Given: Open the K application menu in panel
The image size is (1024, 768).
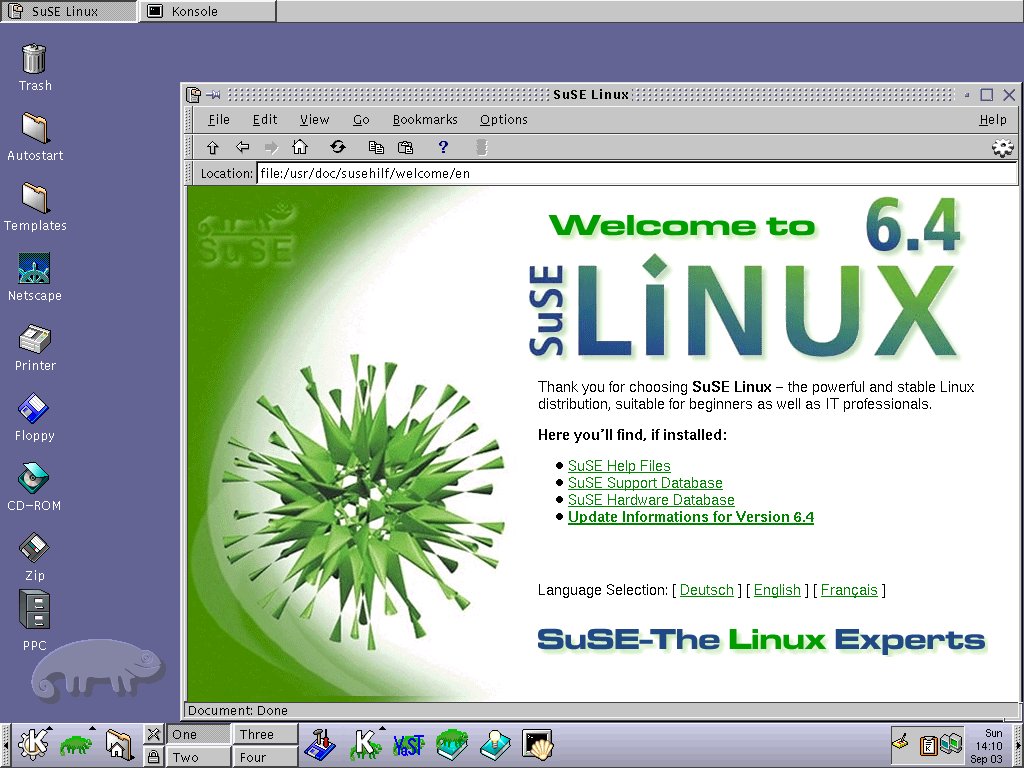Looking at the screenshot, I should tap(34, 744).
